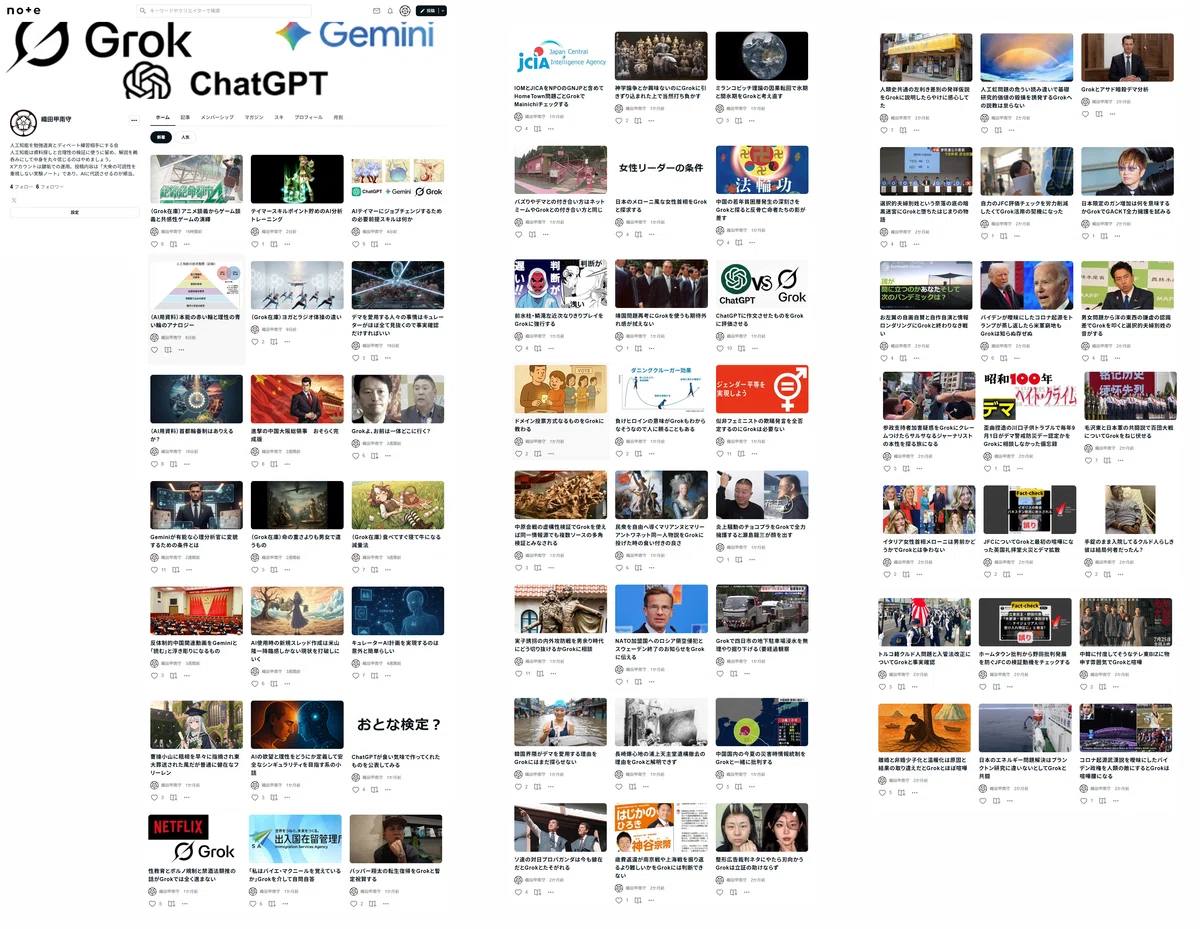
Task: Select the 人気 sort pill
Action: coord(185,137)
